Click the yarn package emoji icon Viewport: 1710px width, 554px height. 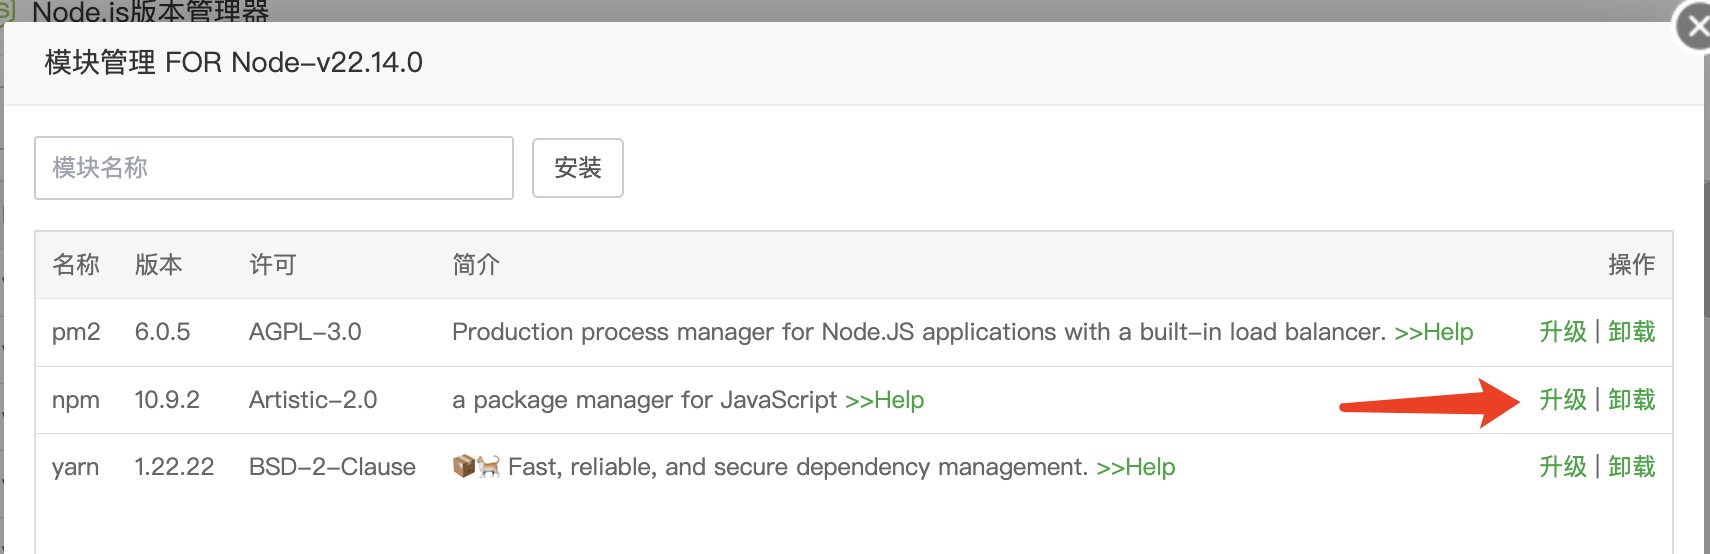[464, 467]
